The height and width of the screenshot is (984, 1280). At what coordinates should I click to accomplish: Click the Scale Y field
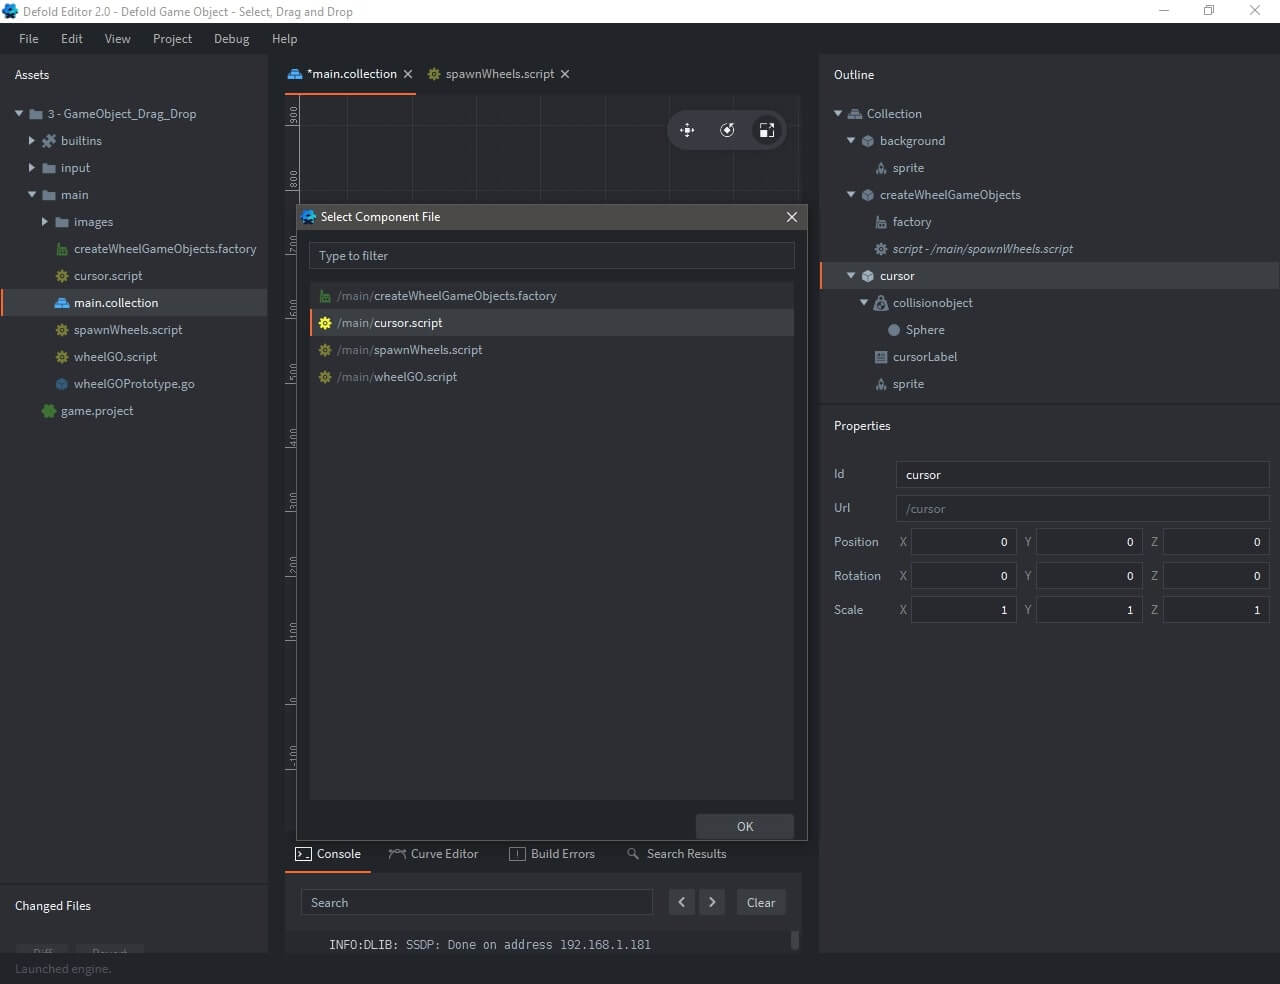pyautogui.click(x=1090, y=610)
